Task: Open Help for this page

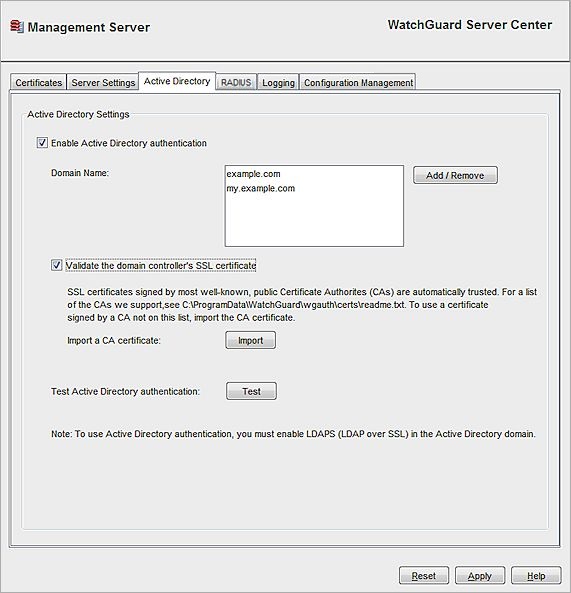Action: [x=536, y=576]
